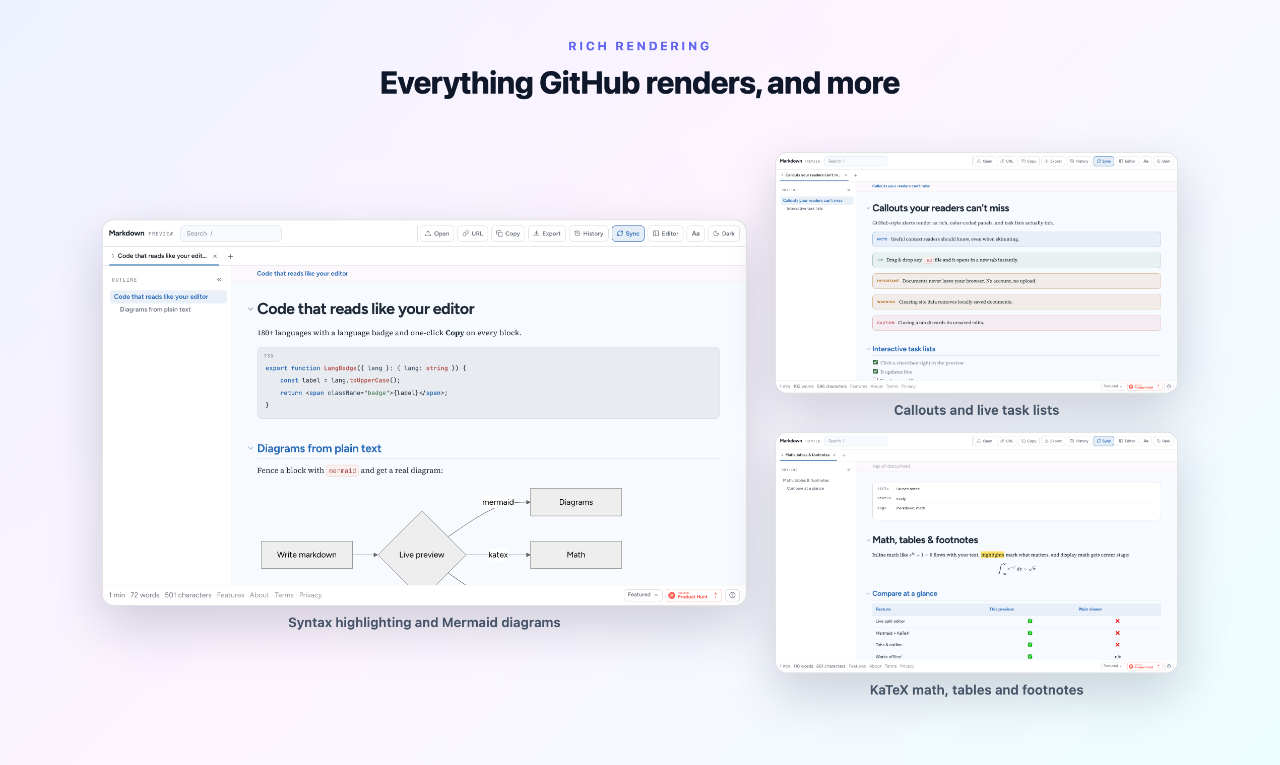This screenshot has height=765, width=1280.
Task: Open History in the Code that reads window
Action: (589, 233)
